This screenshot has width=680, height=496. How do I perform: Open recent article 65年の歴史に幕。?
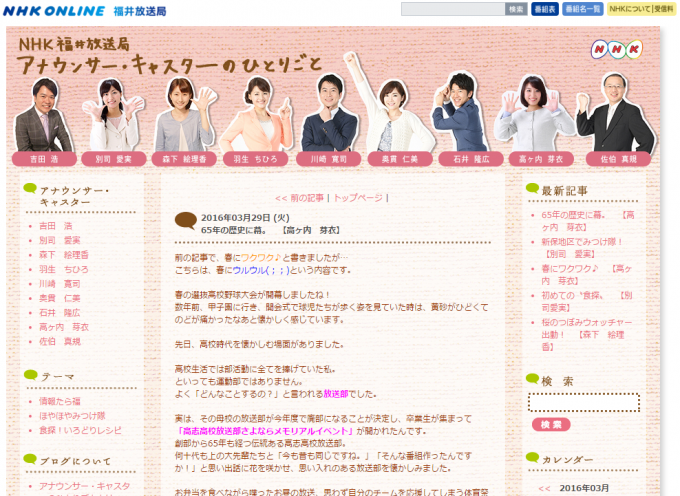click(588, 221)
